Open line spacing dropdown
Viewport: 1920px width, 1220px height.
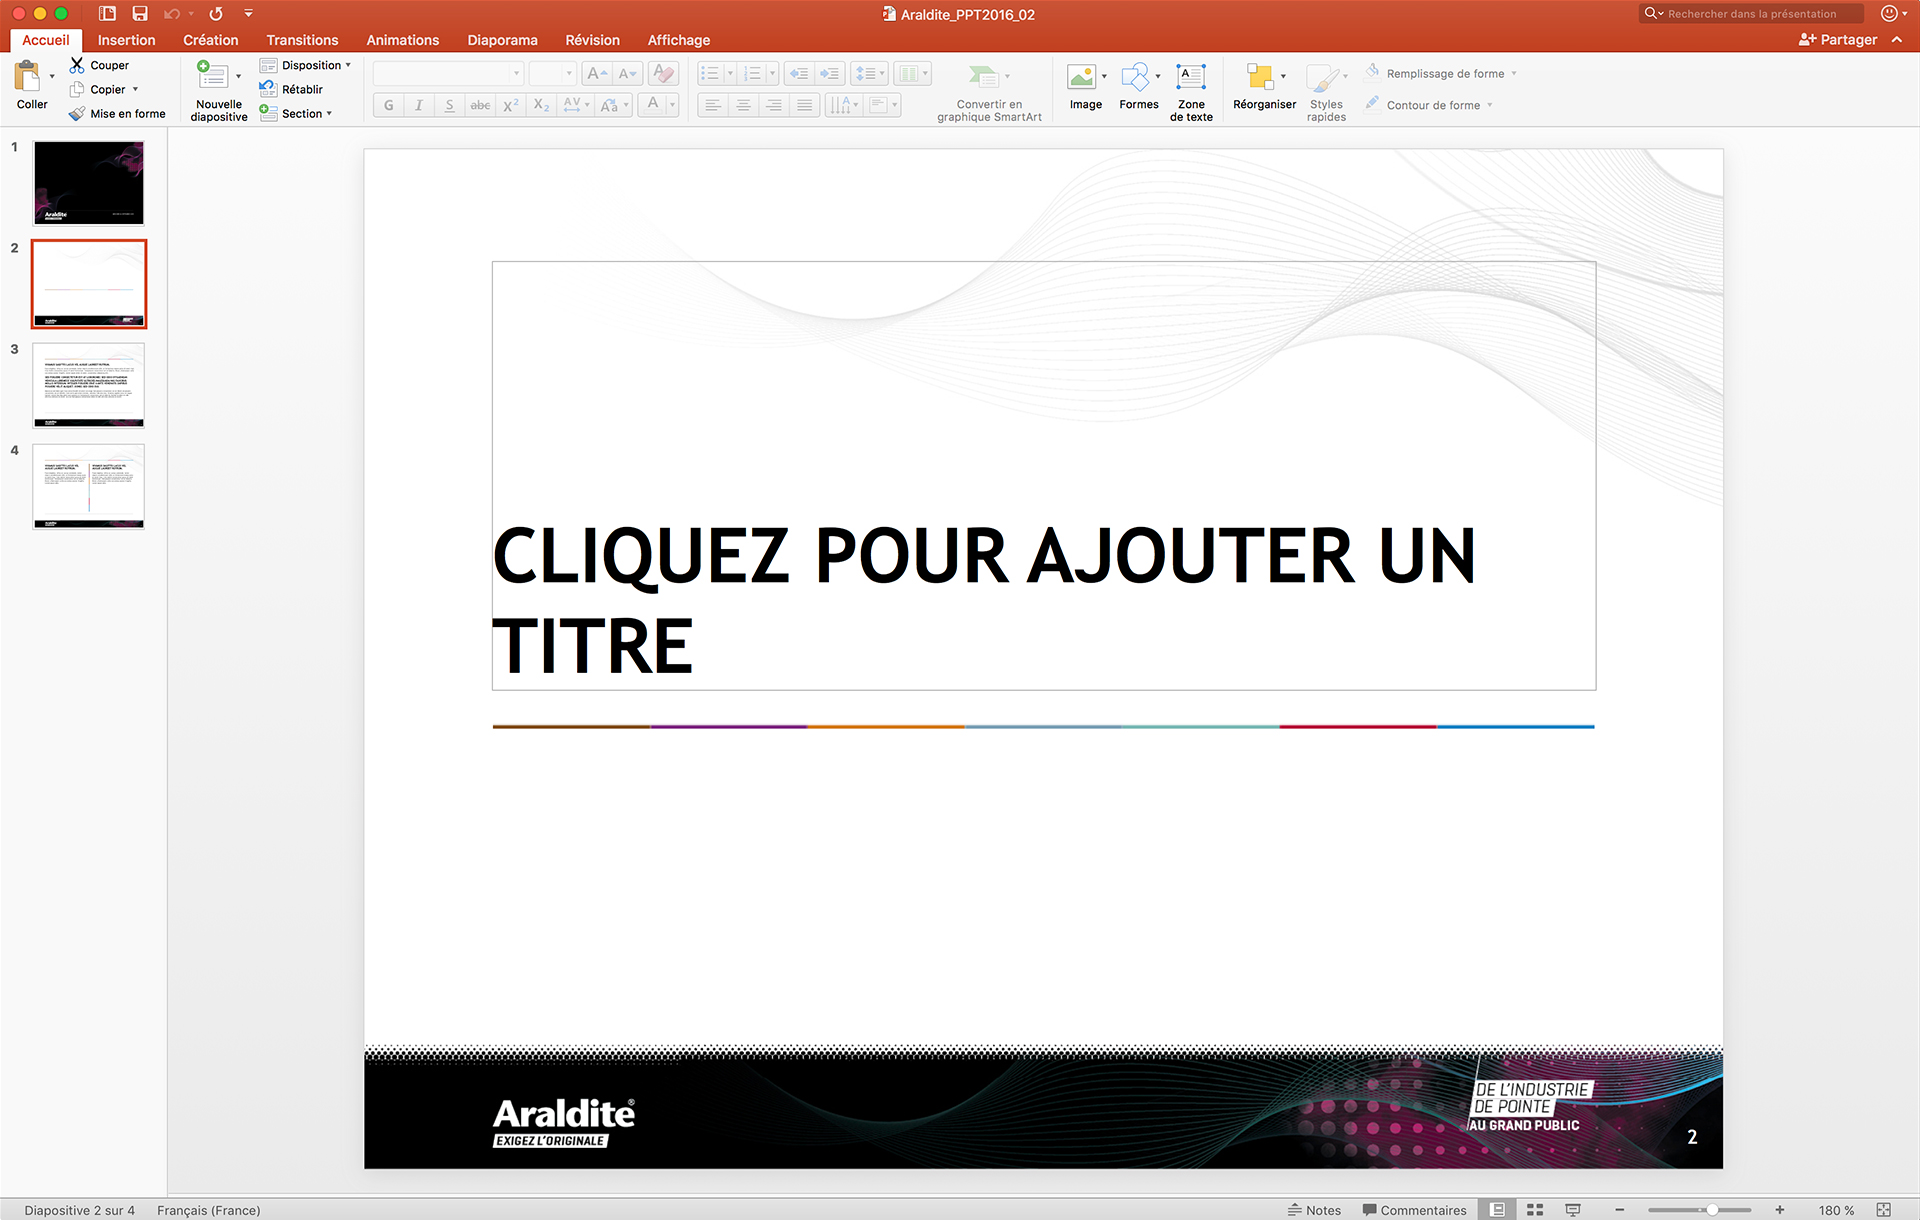(869, 74)
